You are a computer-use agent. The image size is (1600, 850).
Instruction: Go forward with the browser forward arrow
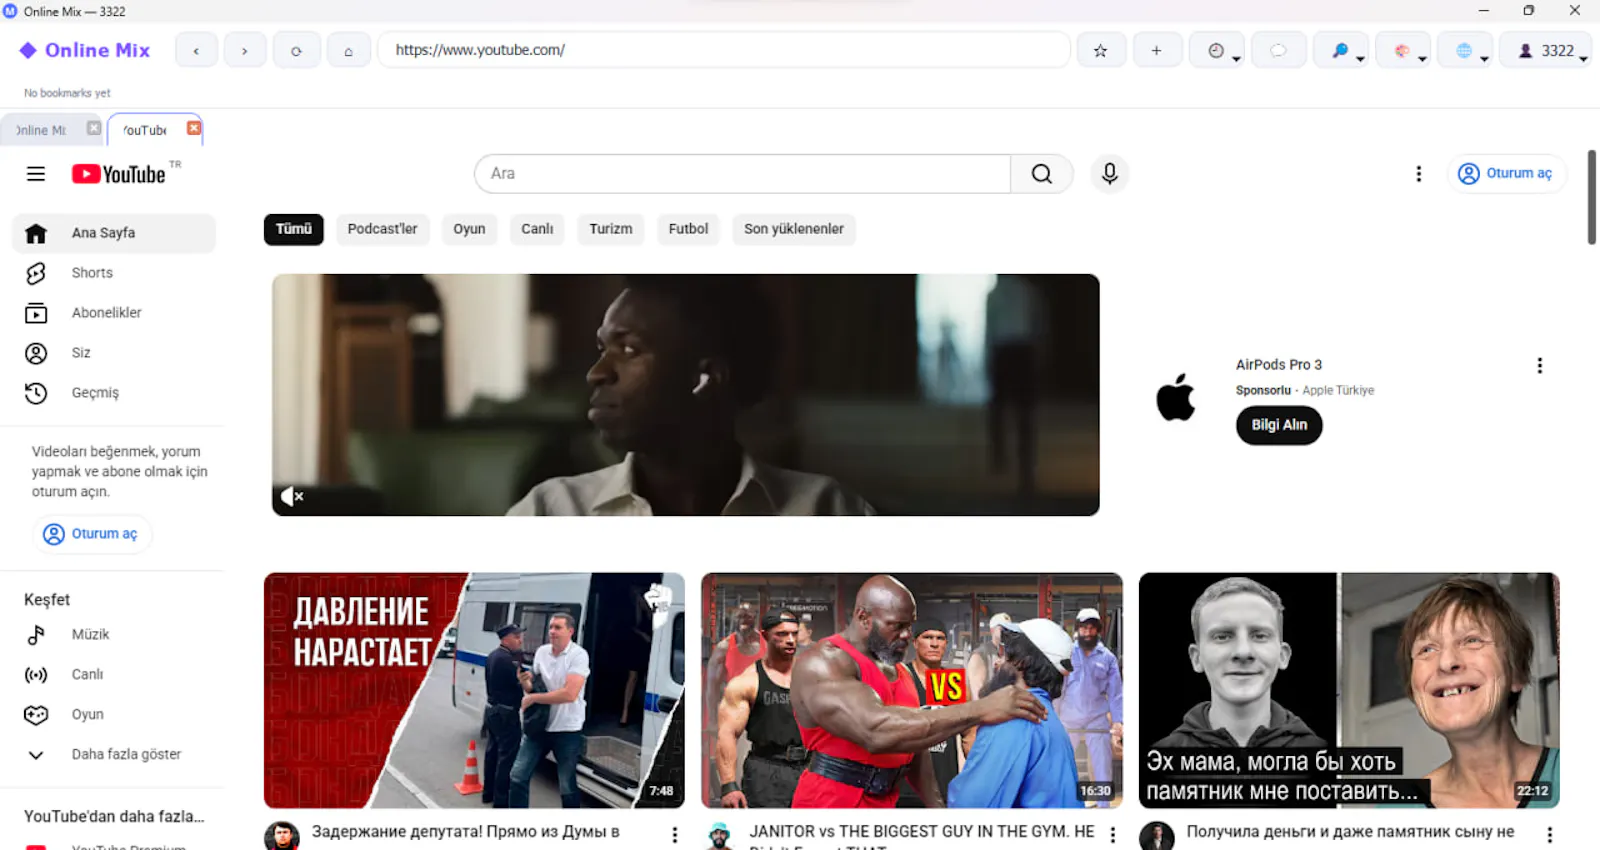click(x=245, y=50)
